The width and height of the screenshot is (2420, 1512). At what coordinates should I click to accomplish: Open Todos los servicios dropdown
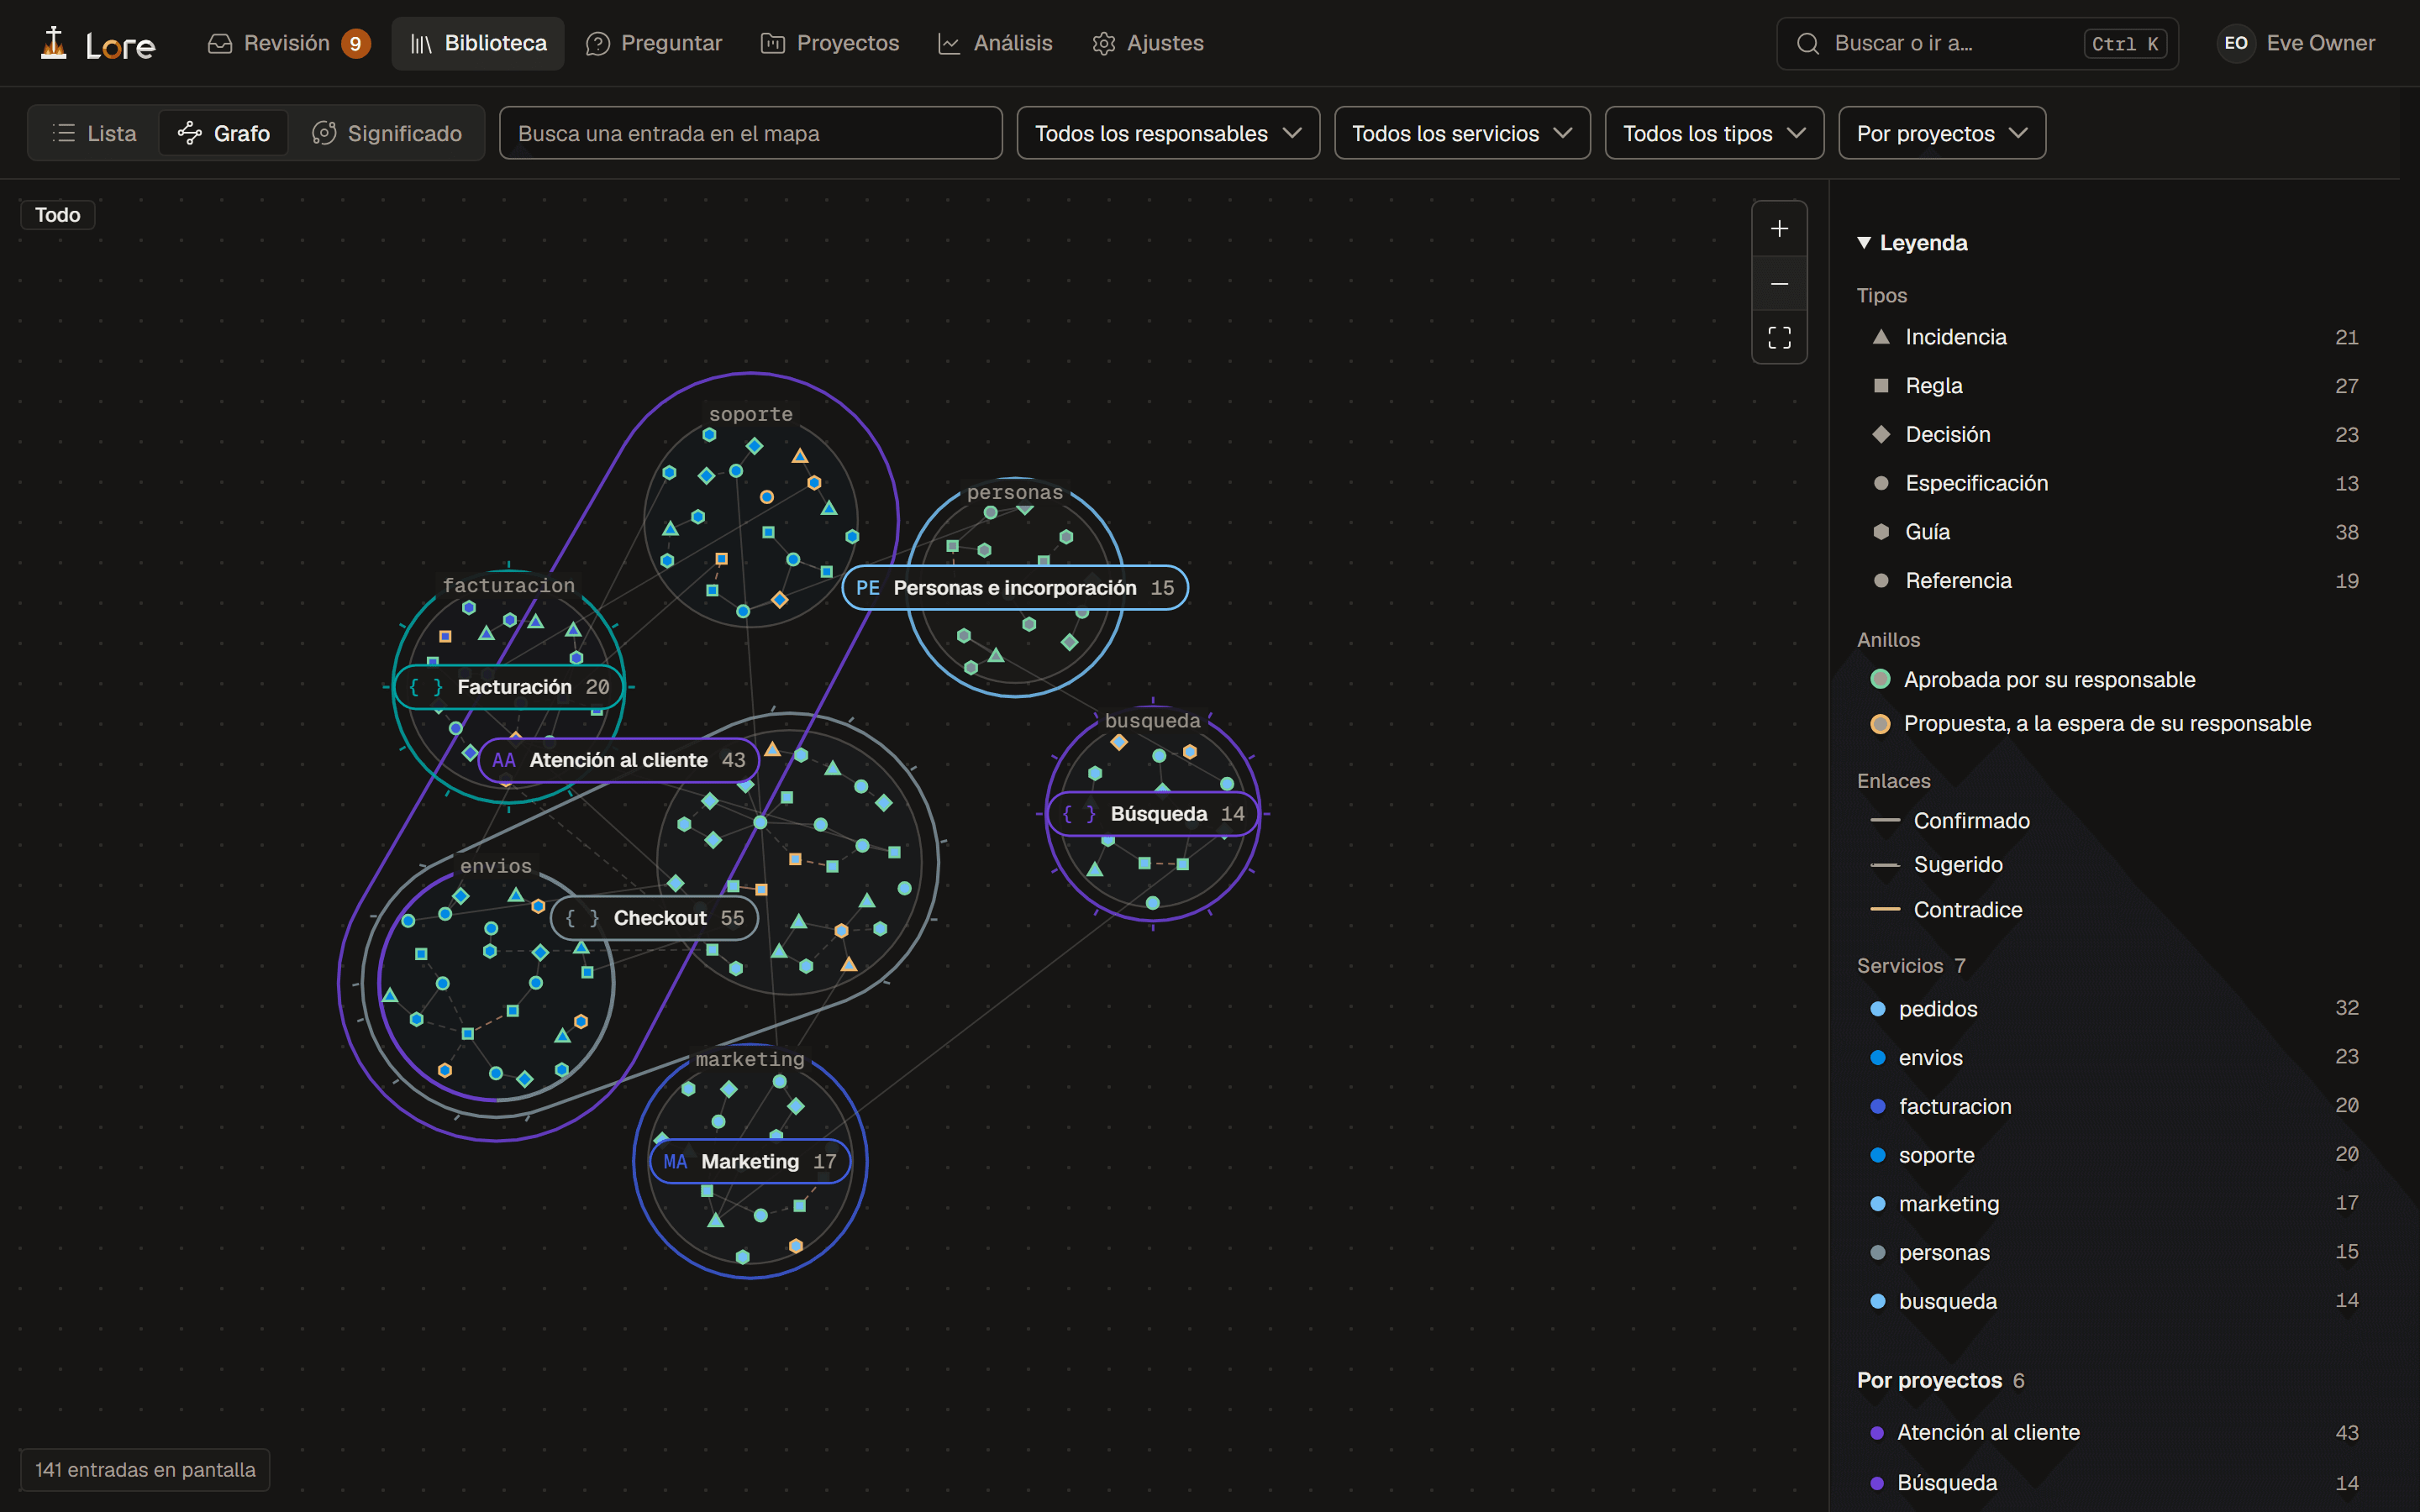[x=1462, y=133]
